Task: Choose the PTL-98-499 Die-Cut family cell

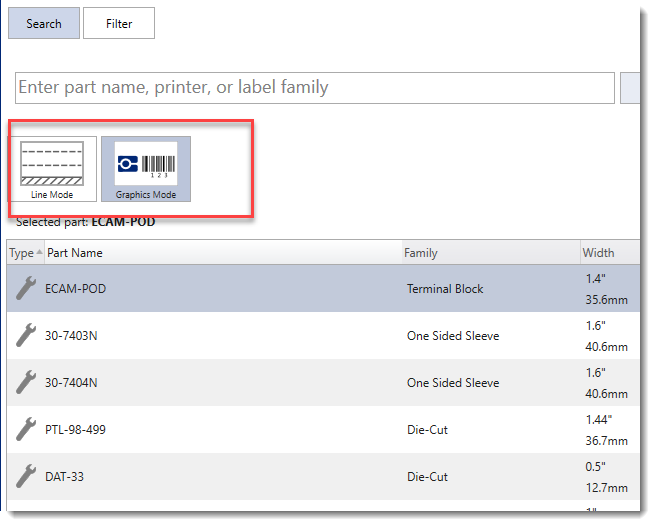Action: tap(427, 430)
